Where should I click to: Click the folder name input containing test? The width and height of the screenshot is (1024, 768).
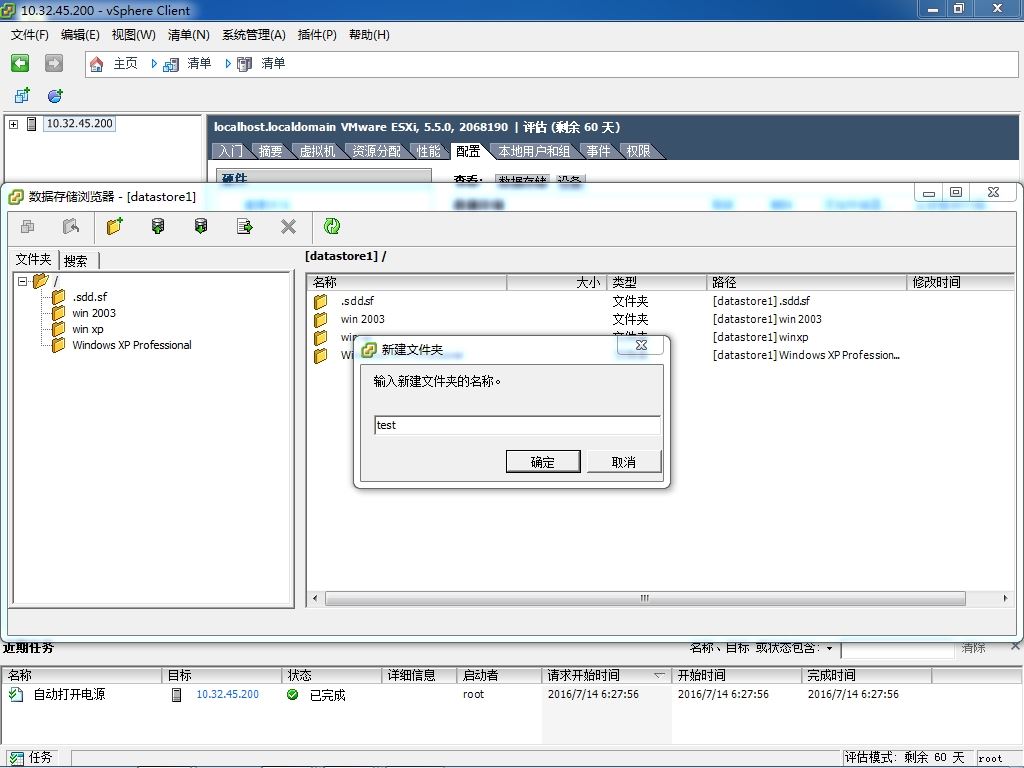(517, 425)
